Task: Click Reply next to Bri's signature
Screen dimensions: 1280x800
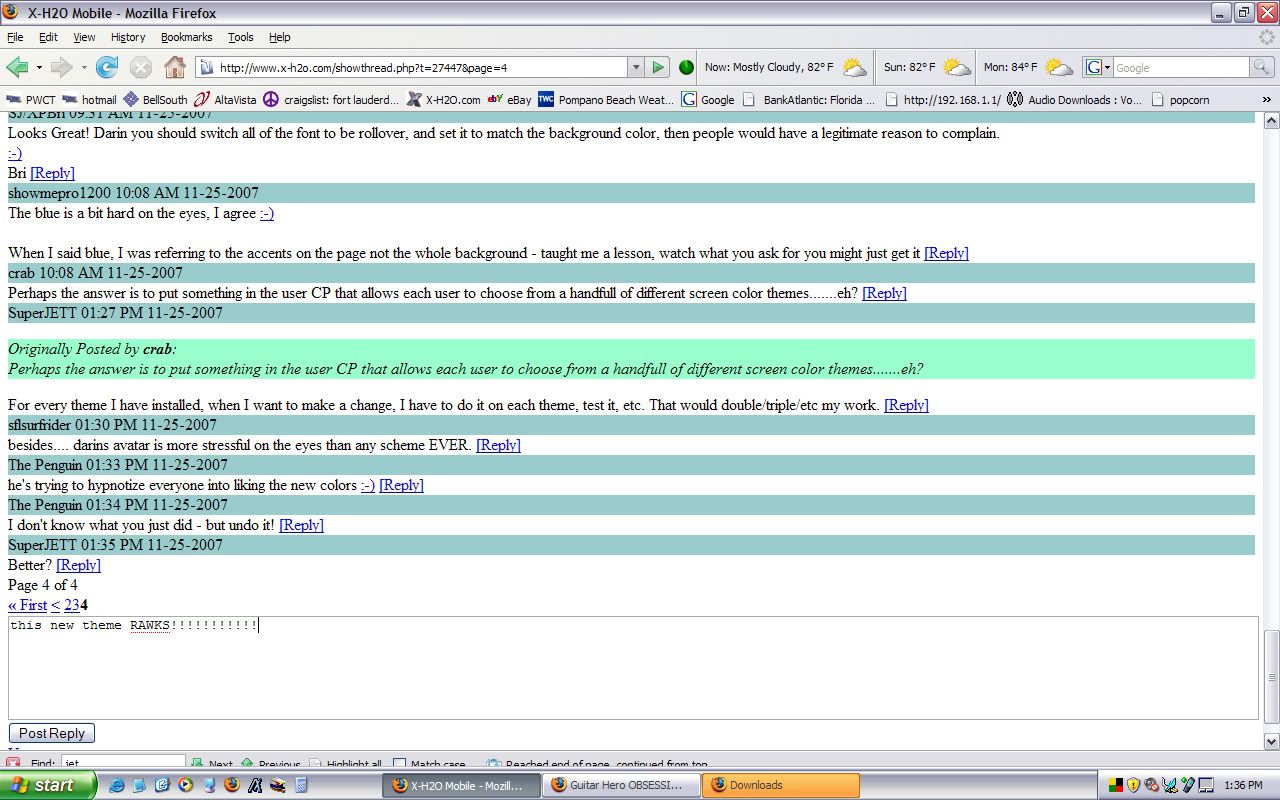Action: [52, 173]
